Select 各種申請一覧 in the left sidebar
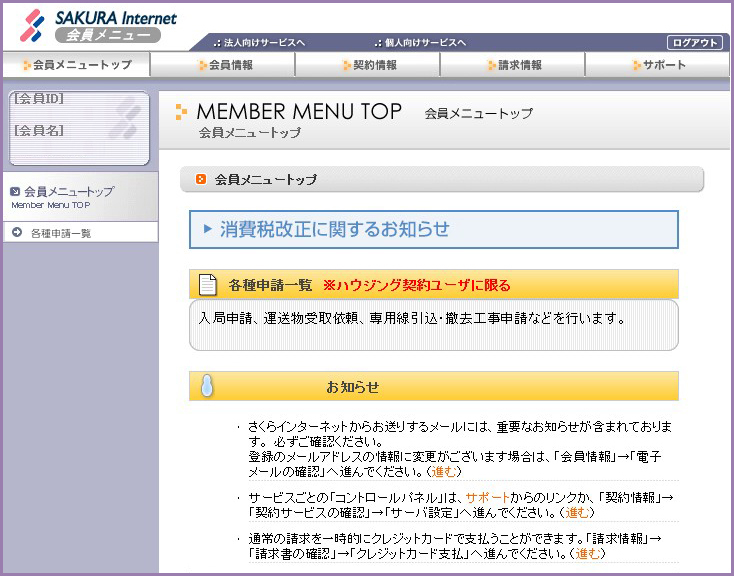The image size is (734, 576). click(x=61, y=233)
